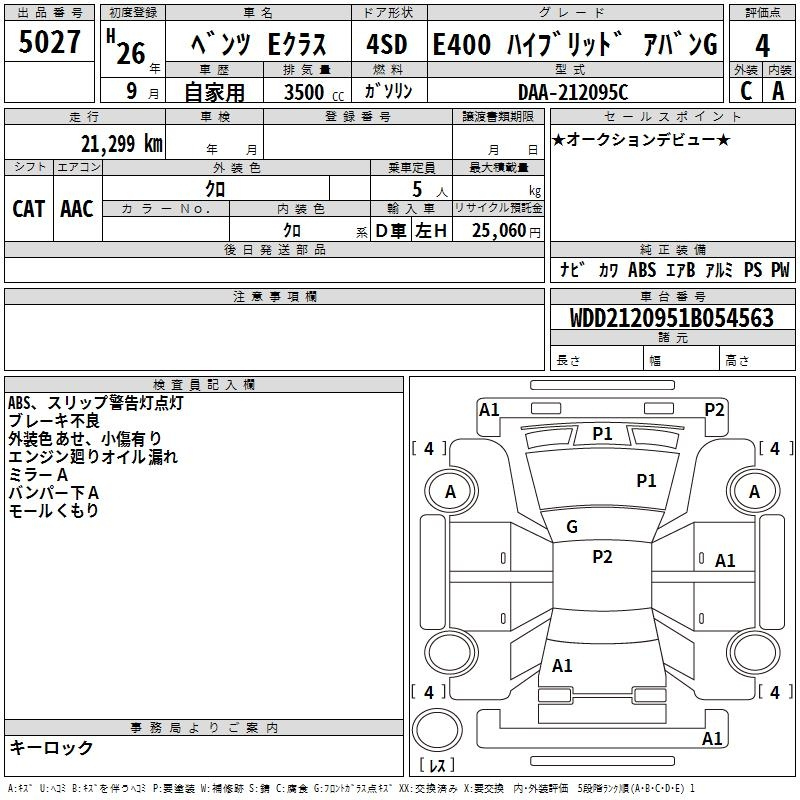800x800 pixels.
Task: Select the 高さ dimension label
Action: pyautogui.click(x=737, y=361)
